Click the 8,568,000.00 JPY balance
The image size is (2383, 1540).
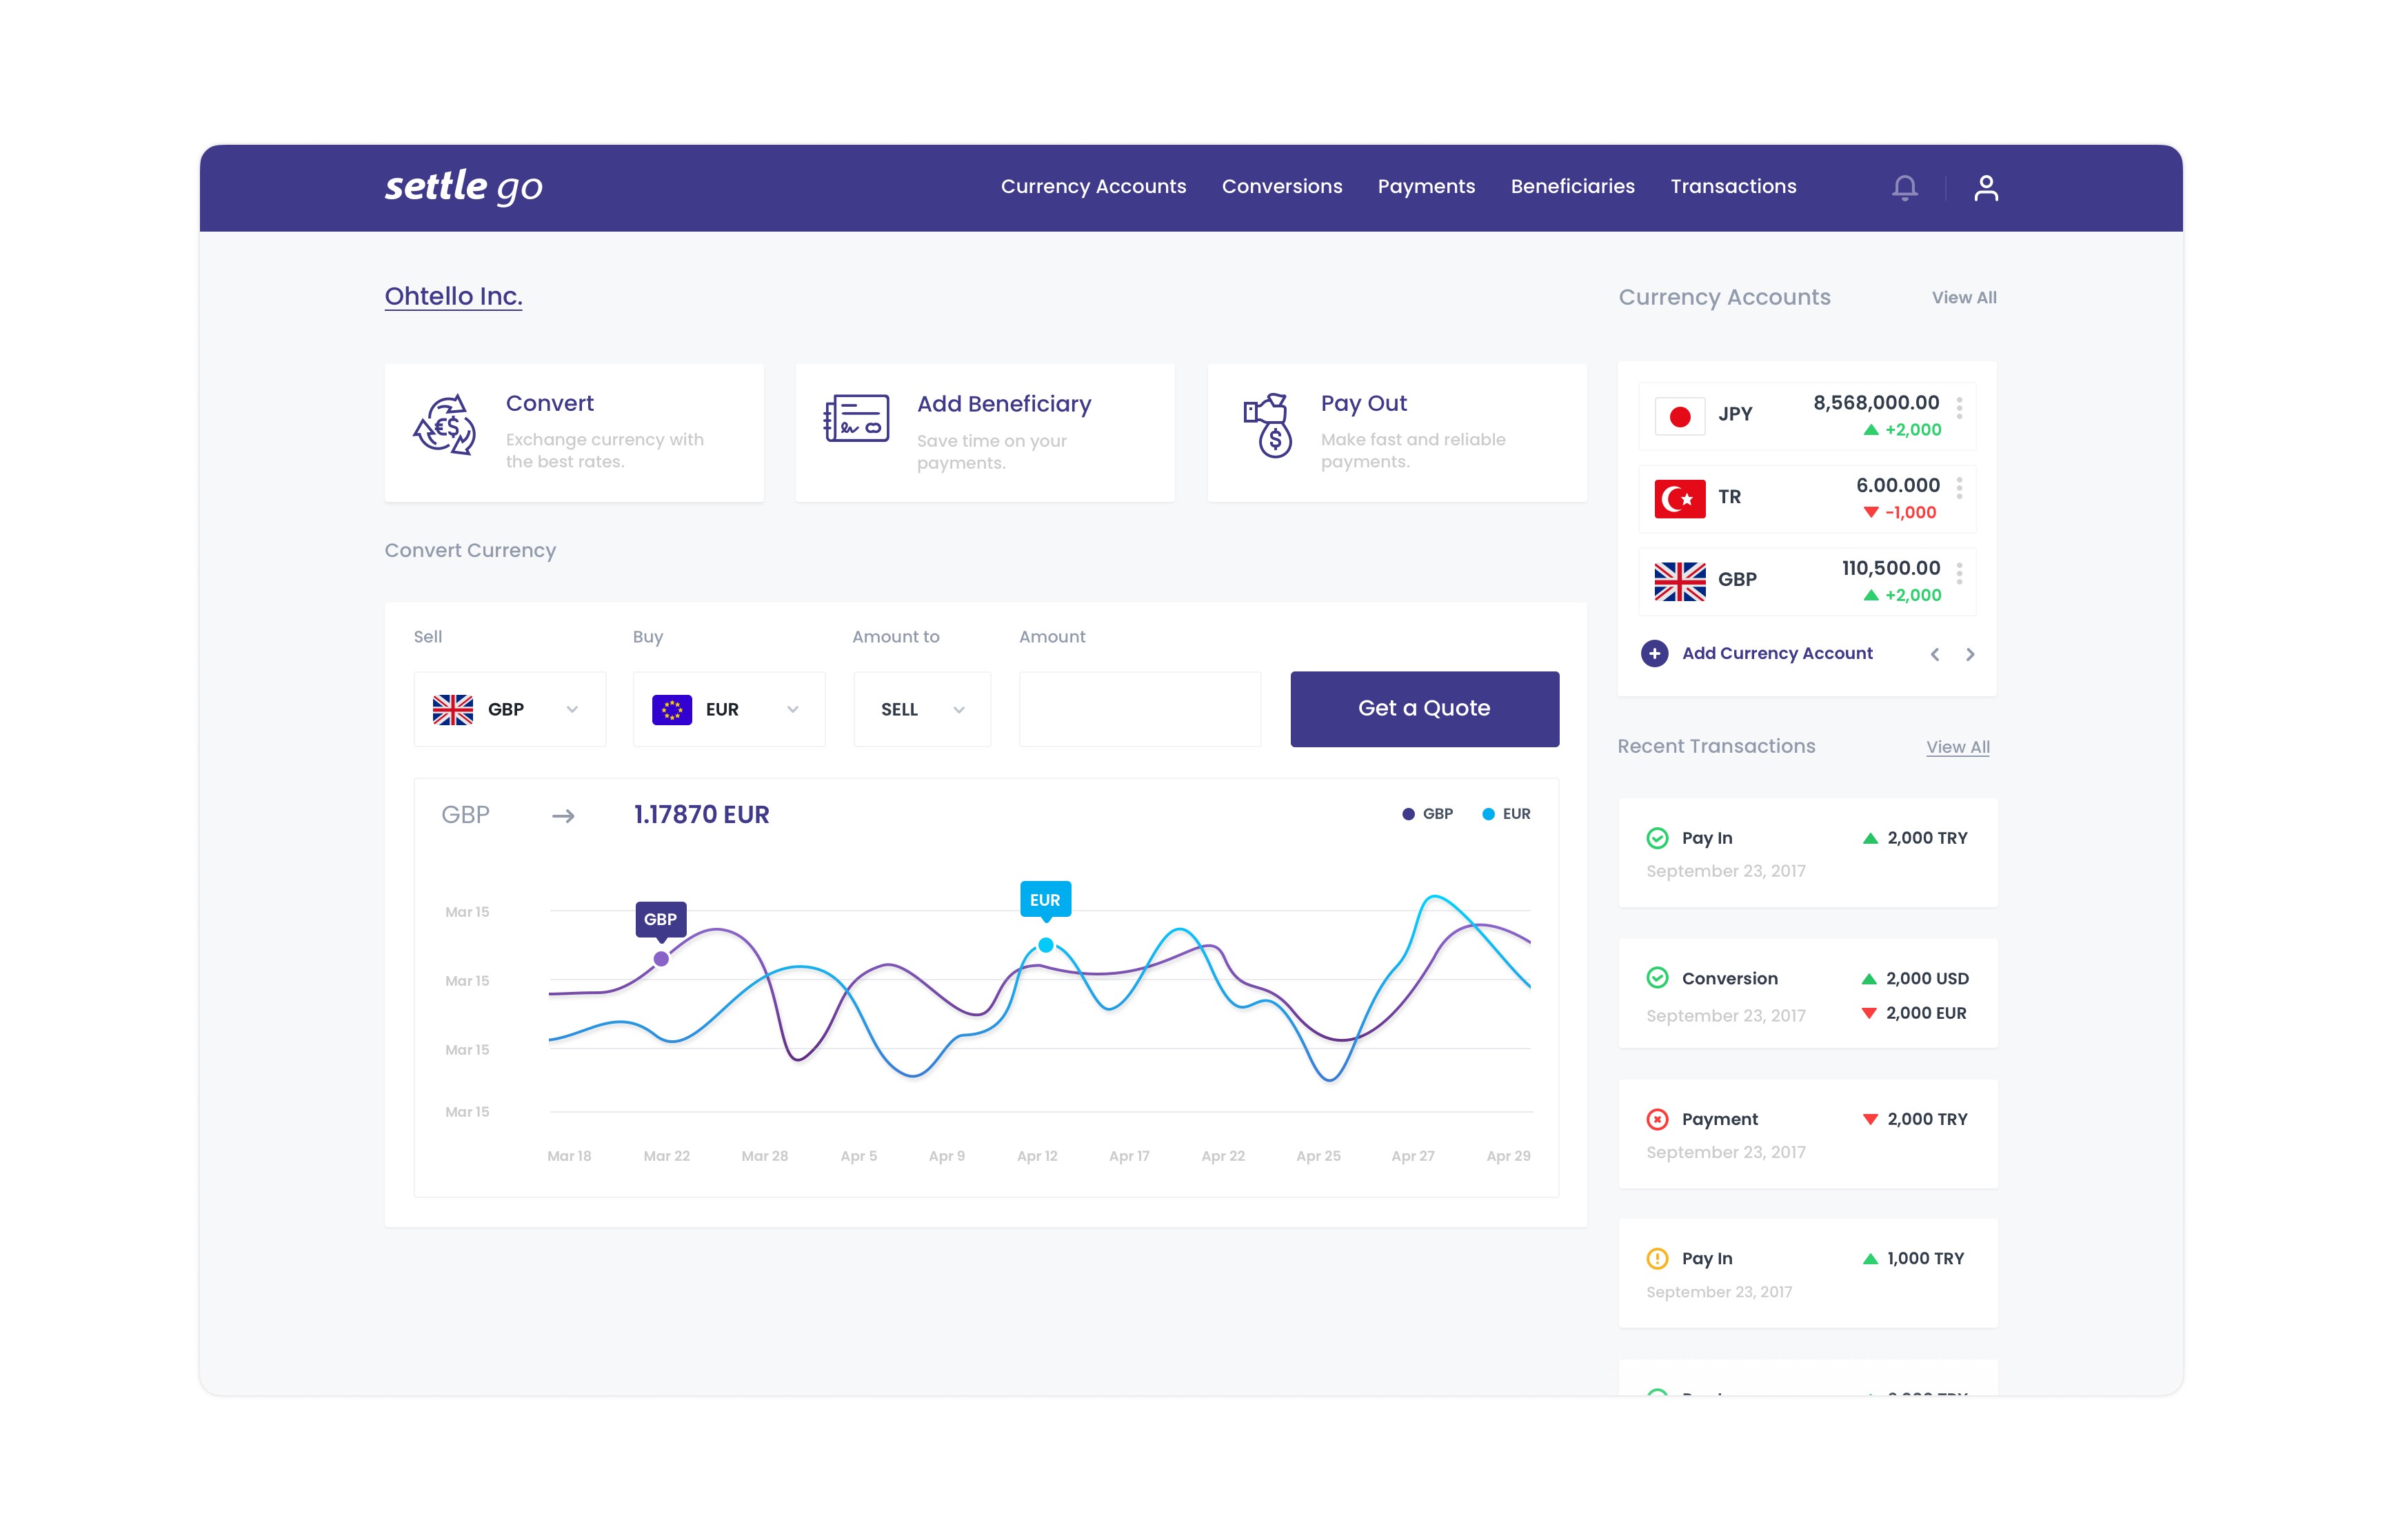point(1876,403)
